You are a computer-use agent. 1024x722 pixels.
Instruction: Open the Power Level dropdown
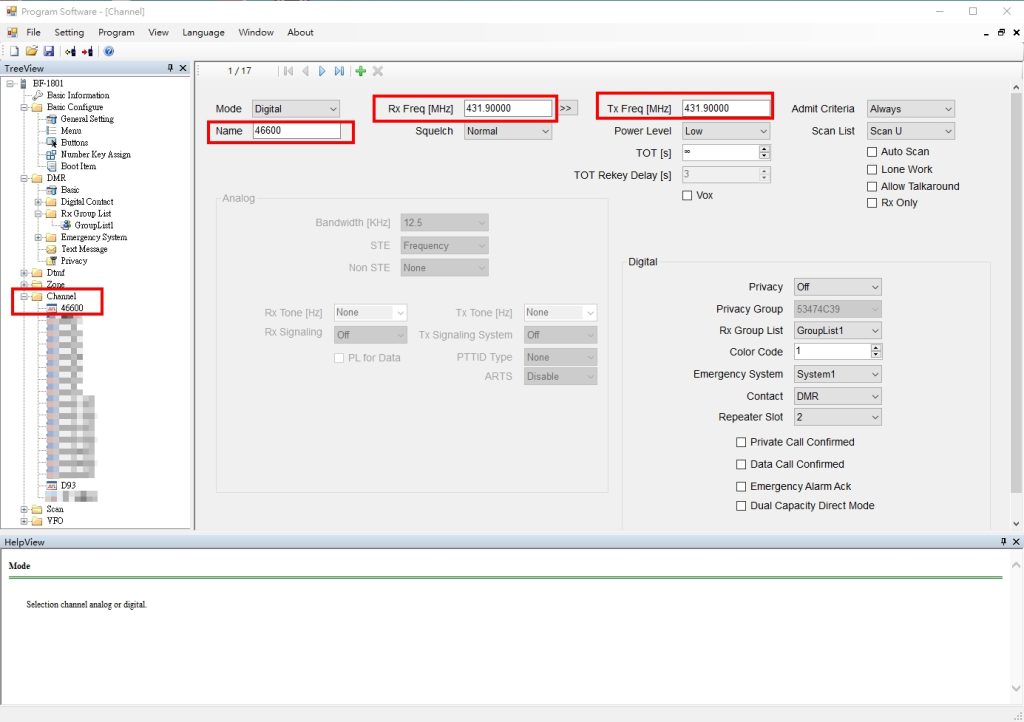(x=726, y=131)
